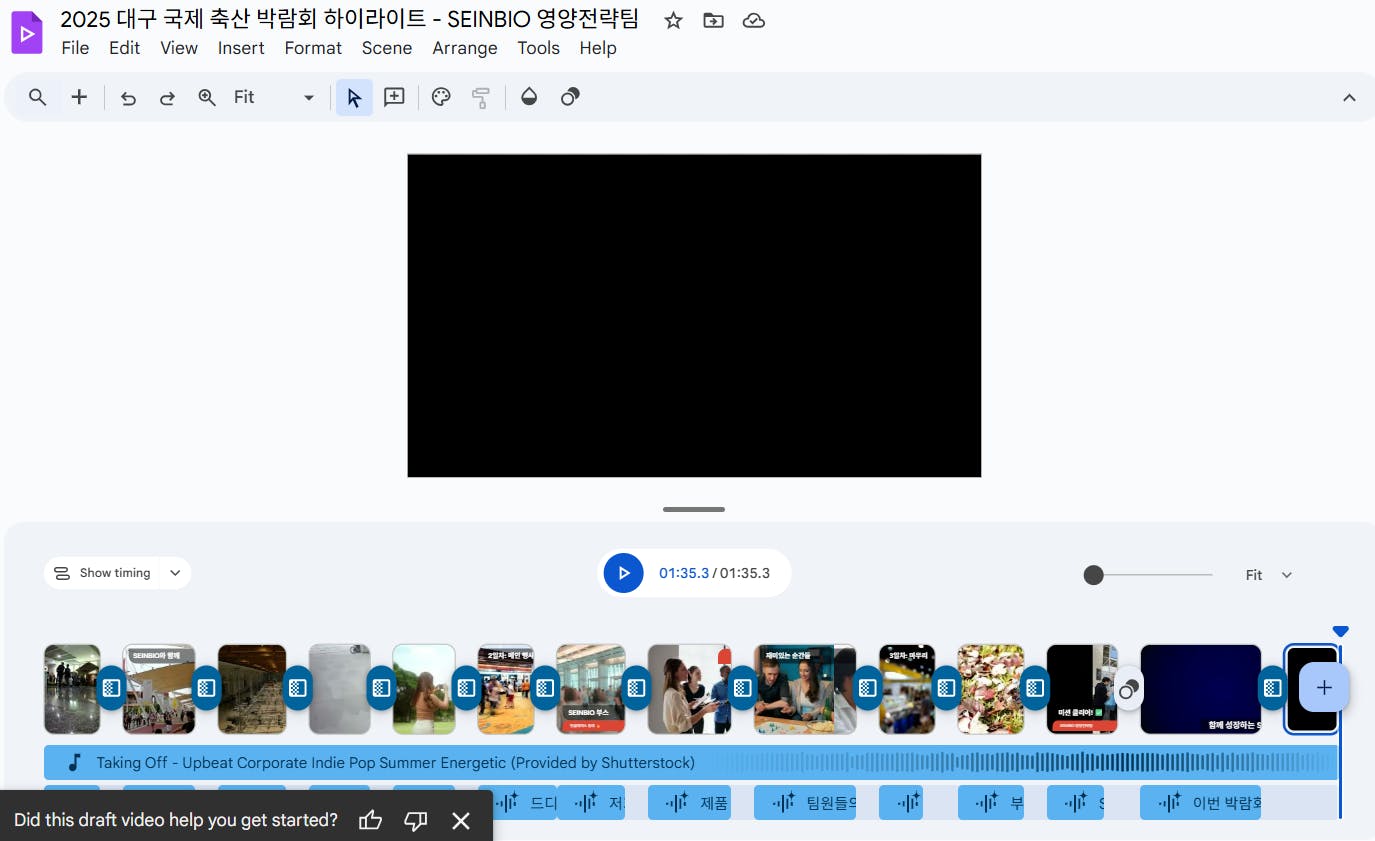
Task: Select the Paint format tool
Action: [481, 97]
